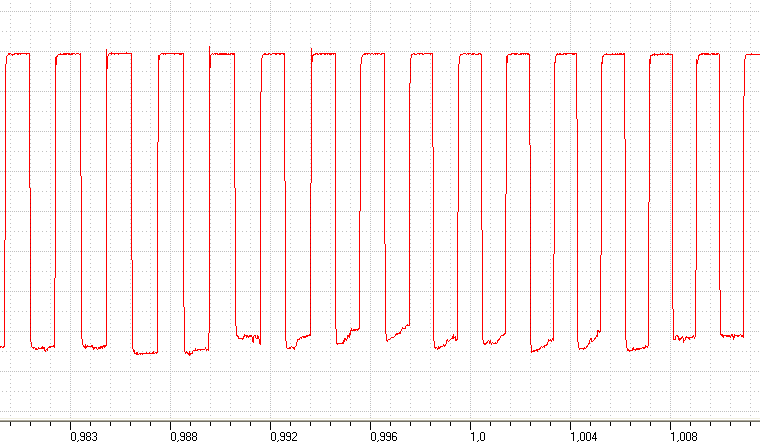This screenshot has width=760, height=446.
Task: Click the high plateau above the 1,008 label
Action: (x=661, y=54)
